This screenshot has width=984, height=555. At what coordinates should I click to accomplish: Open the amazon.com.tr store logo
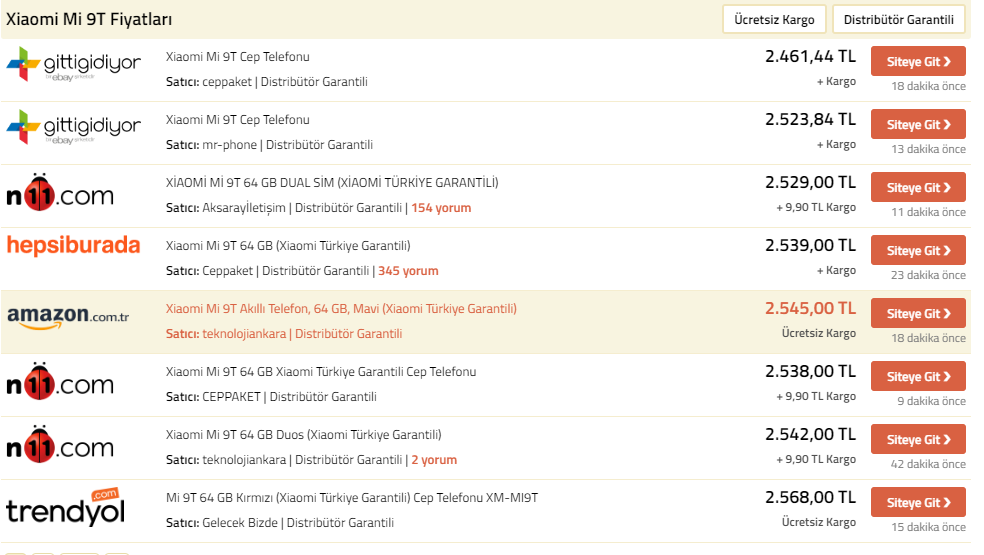coord(68,316)
